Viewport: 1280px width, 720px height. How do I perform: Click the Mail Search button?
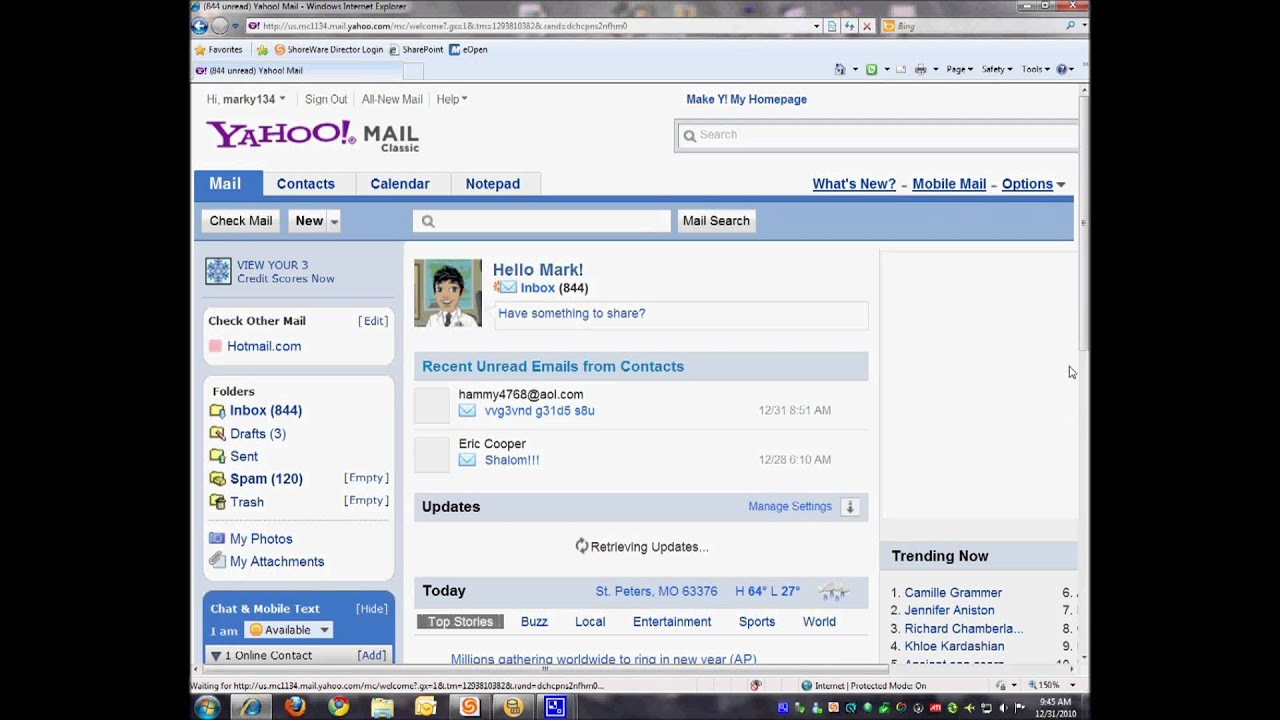pos(716,221)
